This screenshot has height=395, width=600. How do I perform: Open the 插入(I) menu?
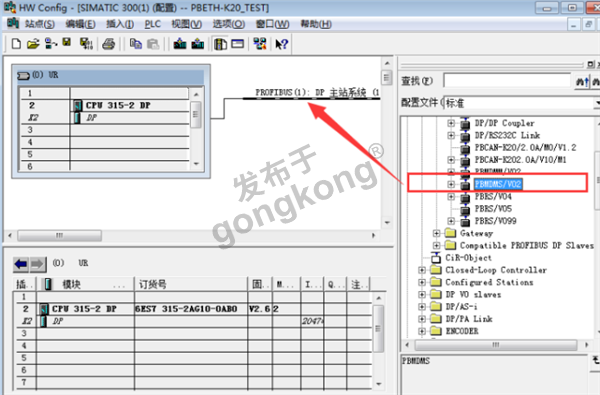pos(120,24)
